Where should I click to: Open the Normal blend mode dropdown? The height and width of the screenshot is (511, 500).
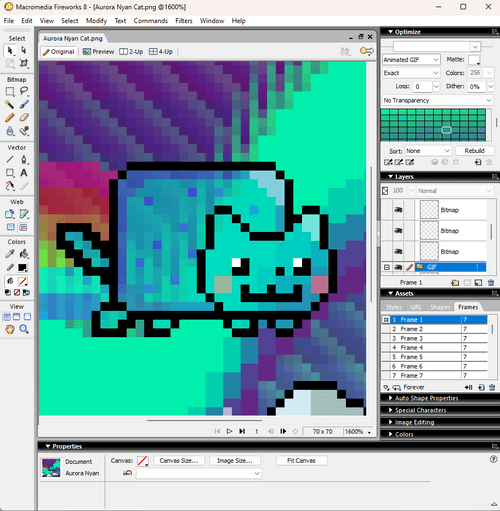[x=489, y=191]
